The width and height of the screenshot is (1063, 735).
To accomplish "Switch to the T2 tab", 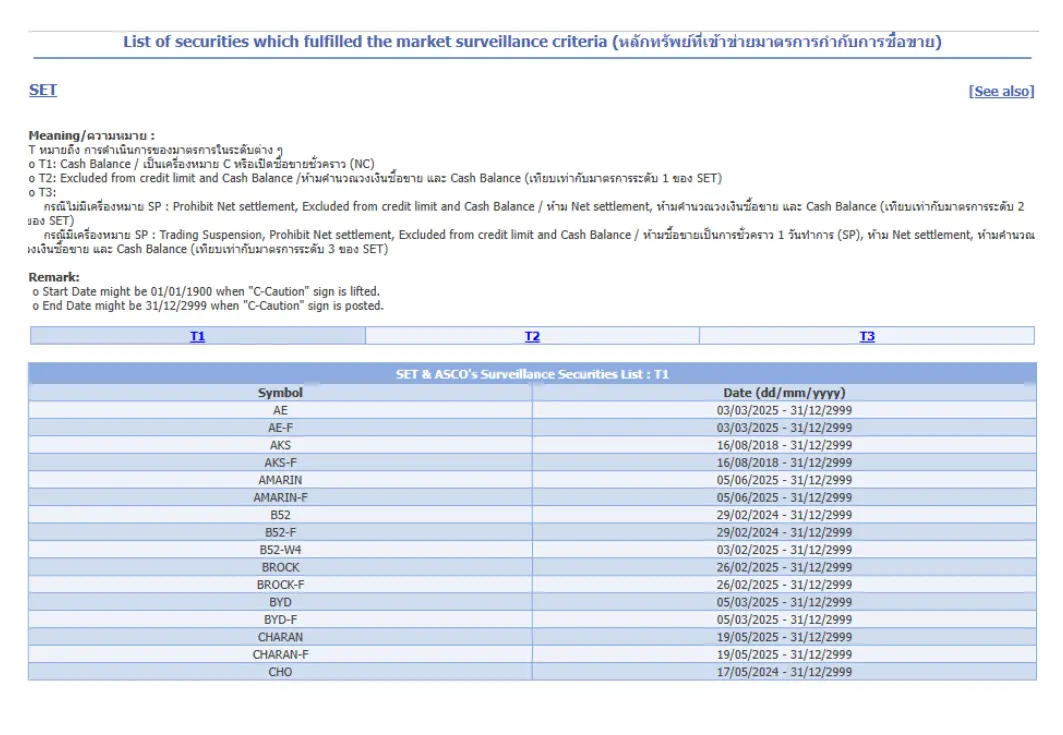I will tap(532, 337).
